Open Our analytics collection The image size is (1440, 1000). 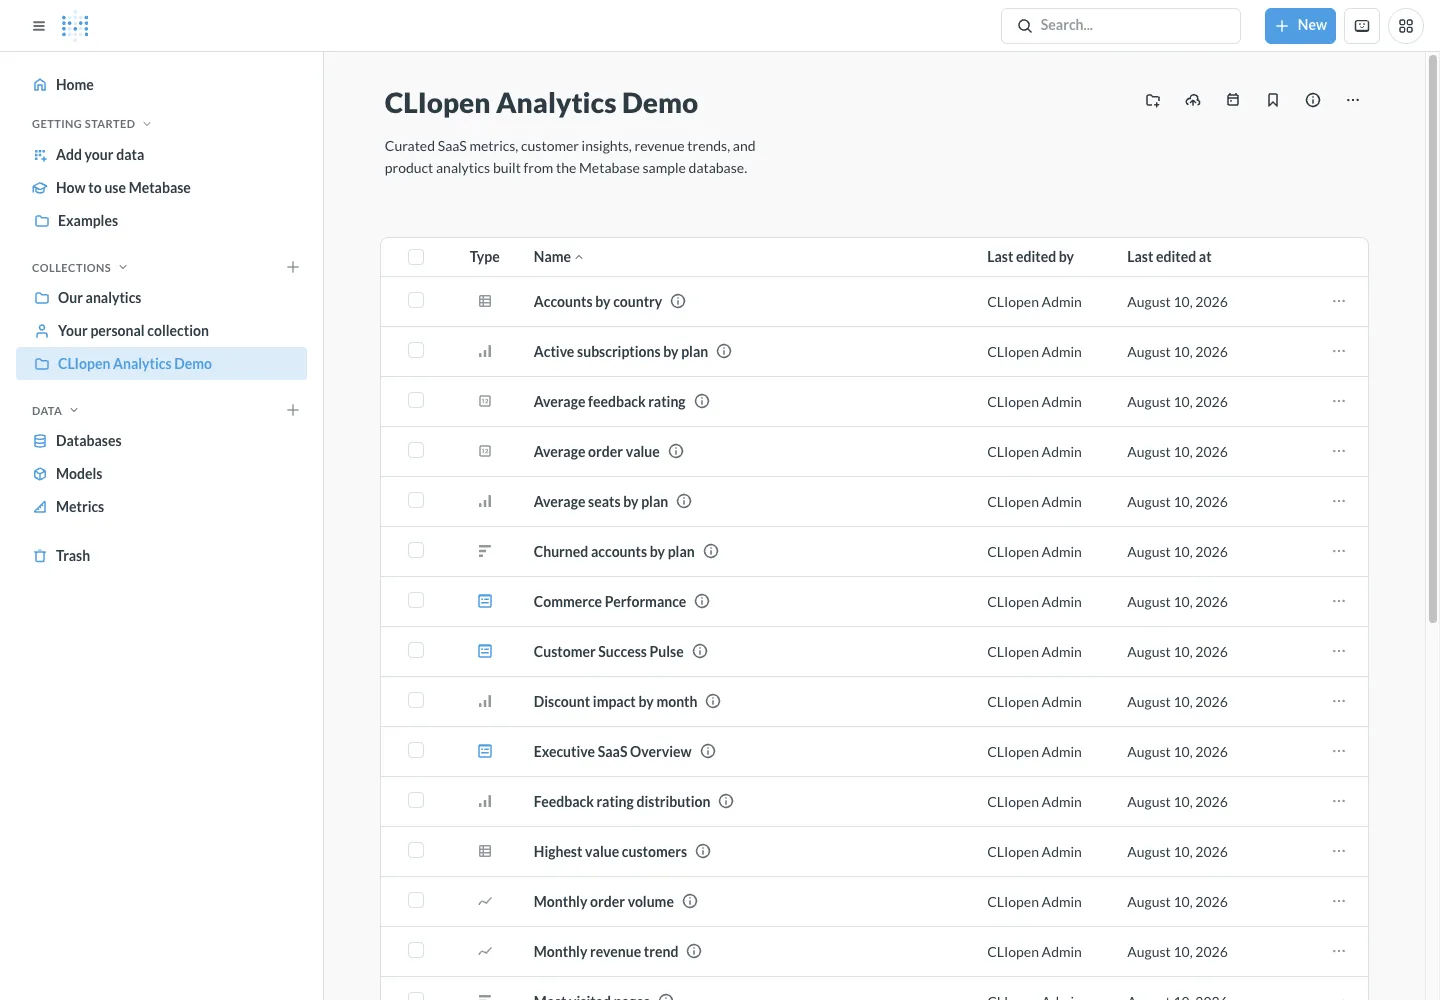pyautogui.click(x=161, y=298)
